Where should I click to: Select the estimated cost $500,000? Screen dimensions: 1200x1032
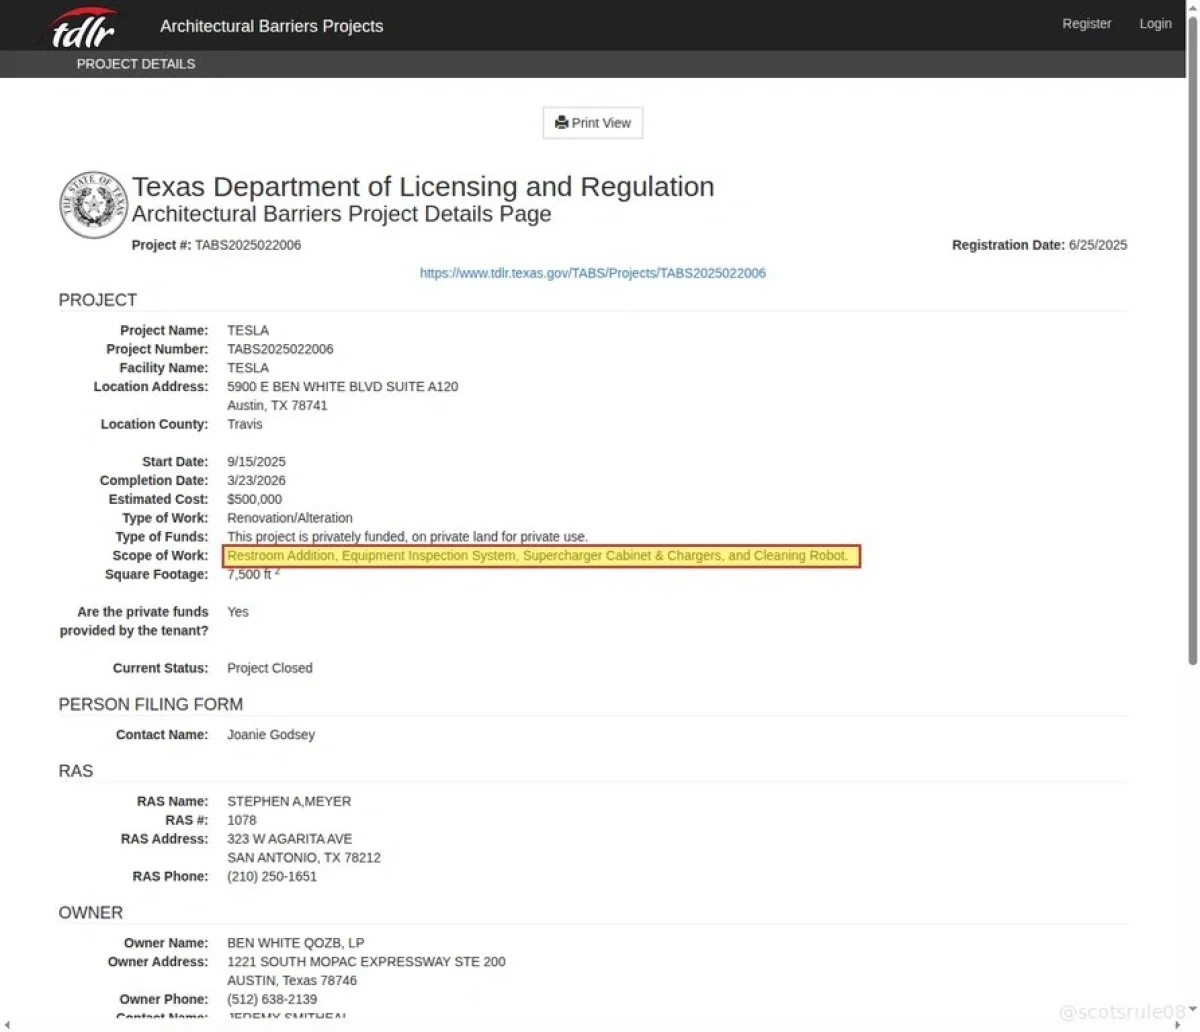(x=254, y=499)
